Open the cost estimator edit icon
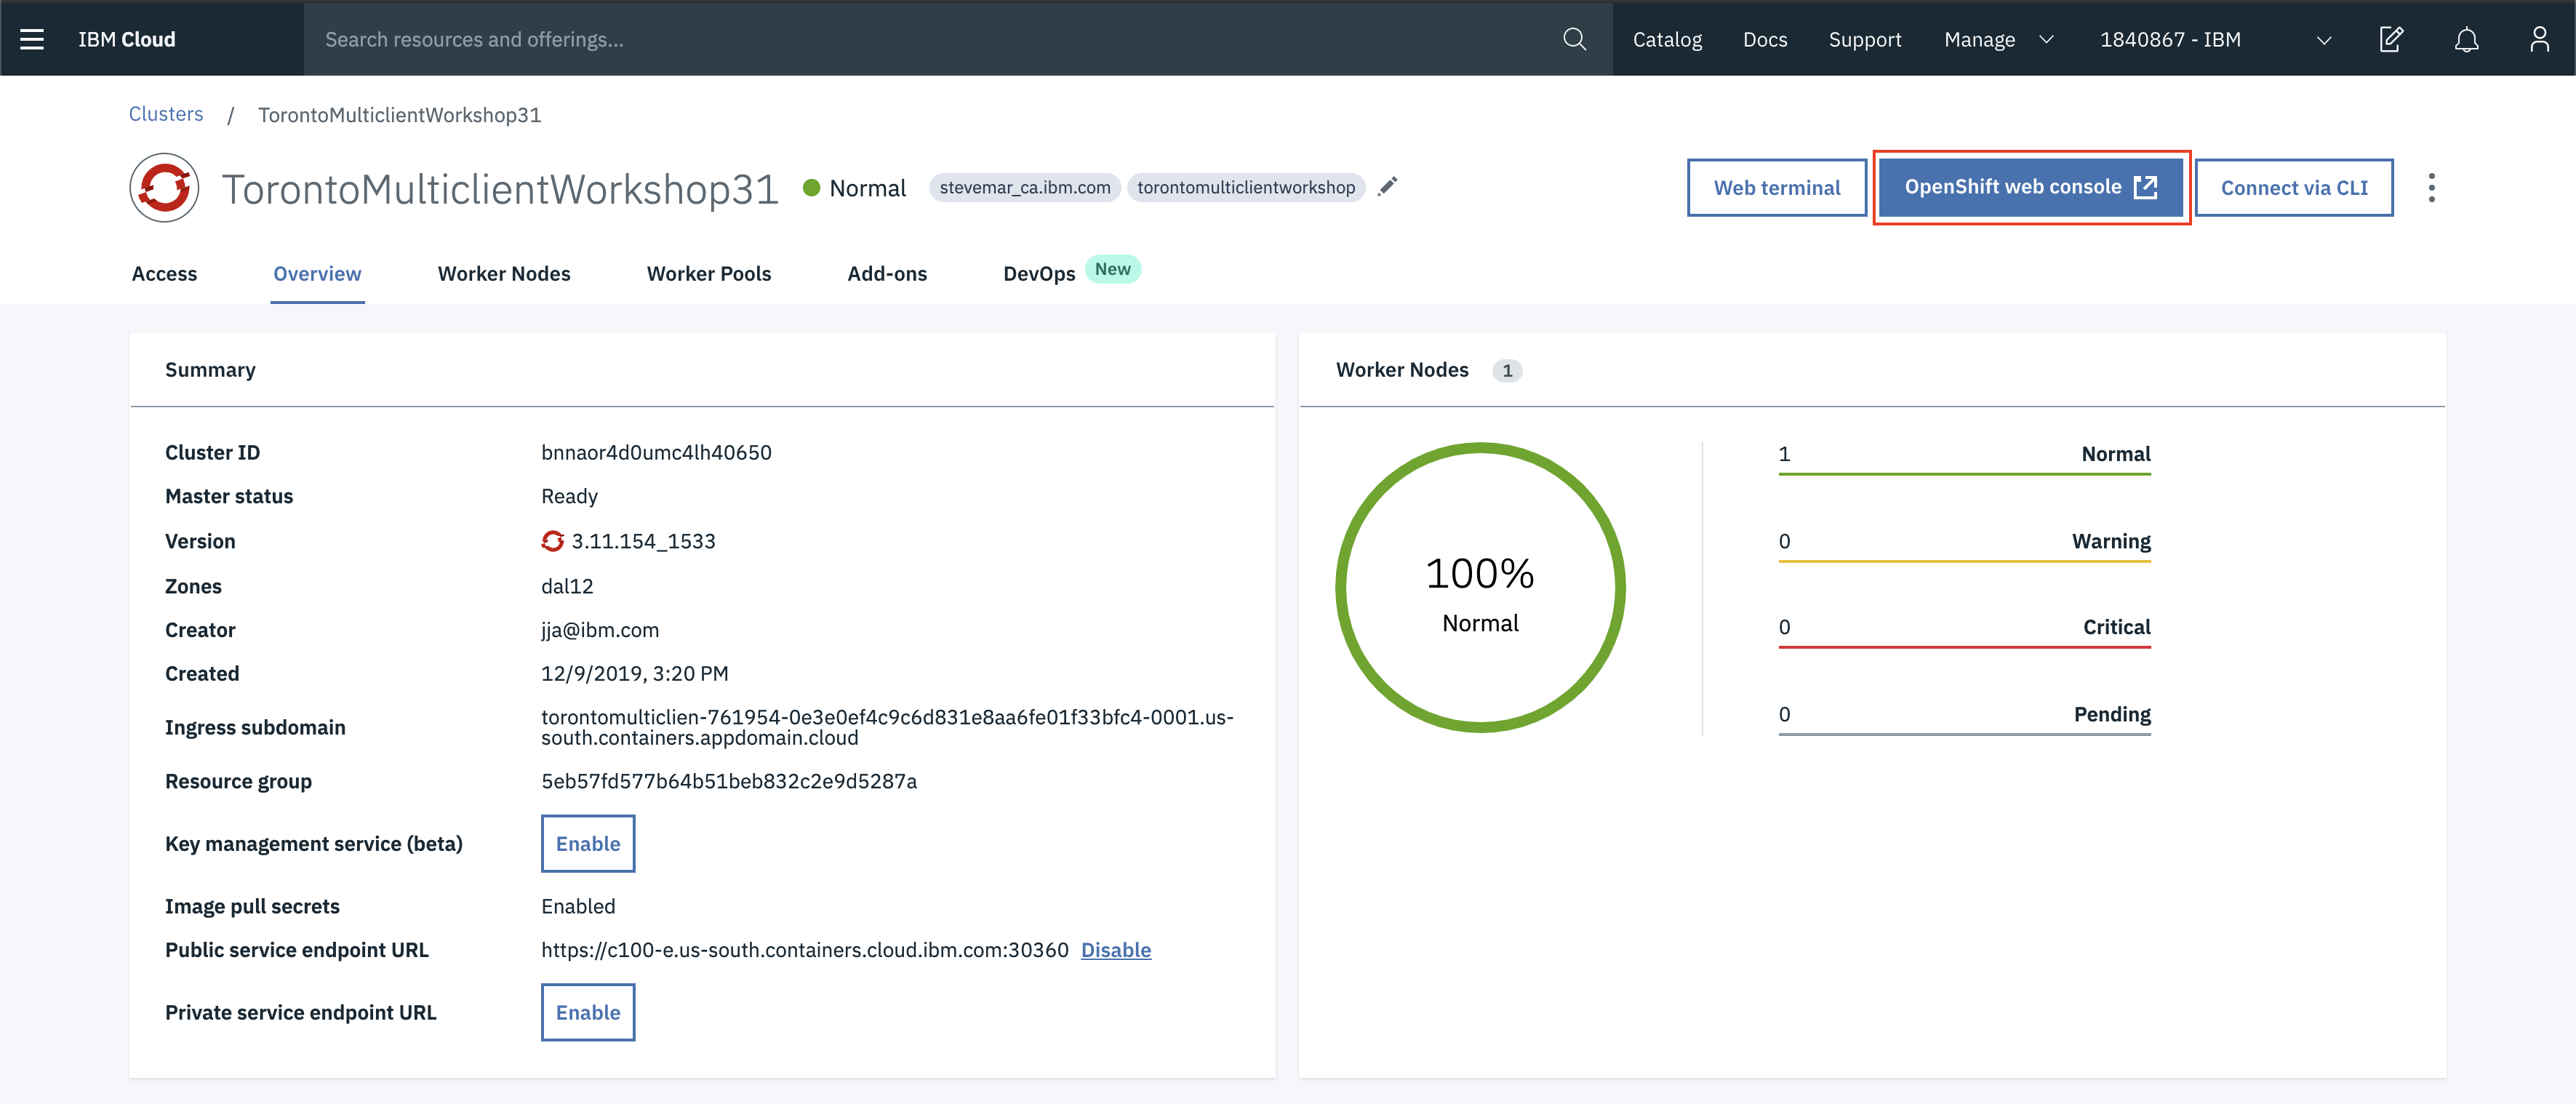2576x1104 pixels. click(2391, 39)
